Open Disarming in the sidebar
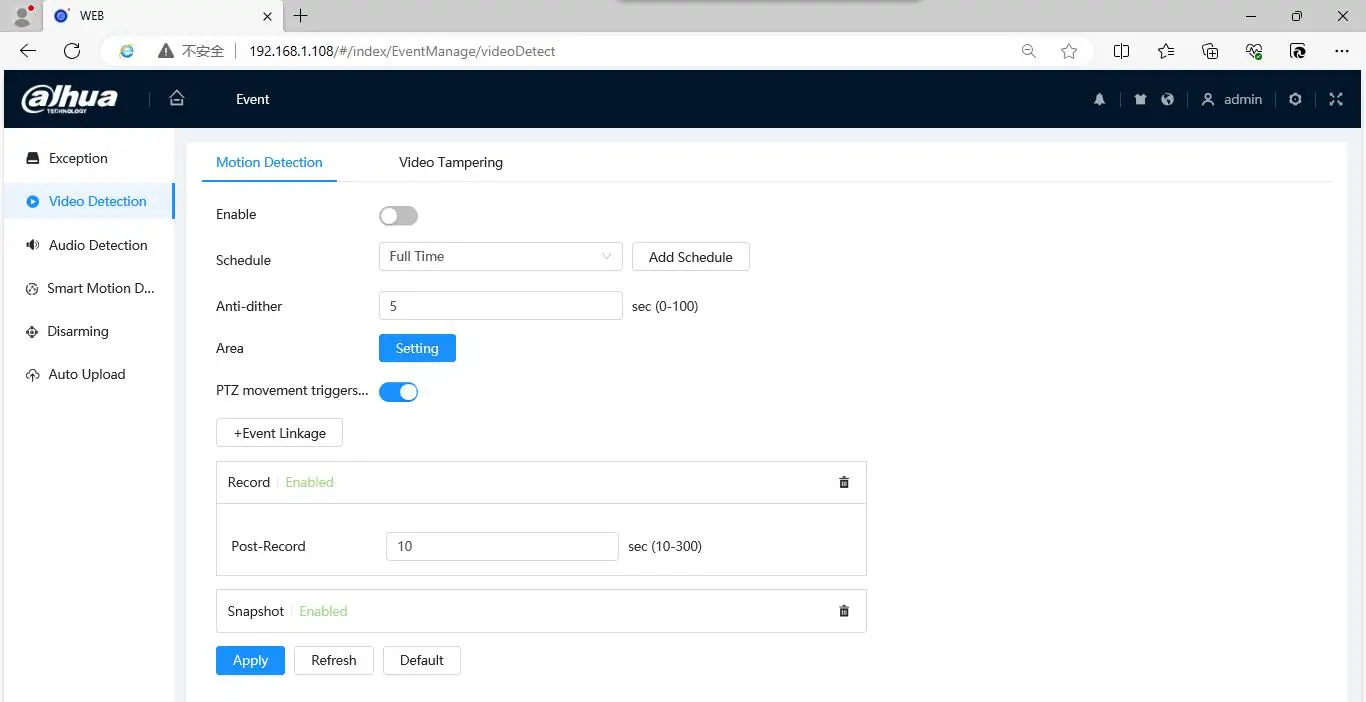1366x702 pixels. coord(88,331)
